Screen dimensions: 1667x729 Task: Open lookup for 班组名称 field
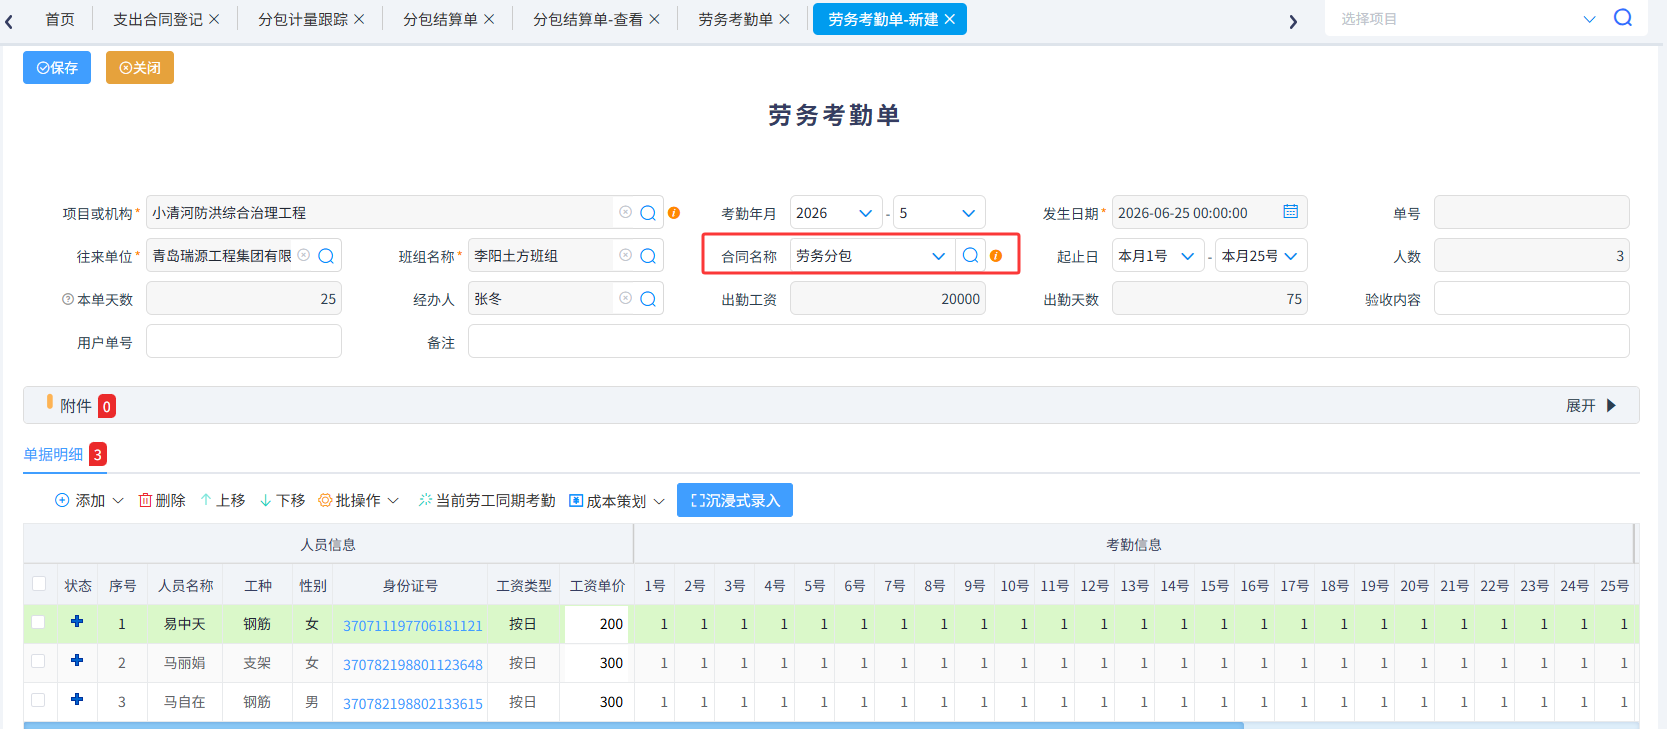click(648, 256)
